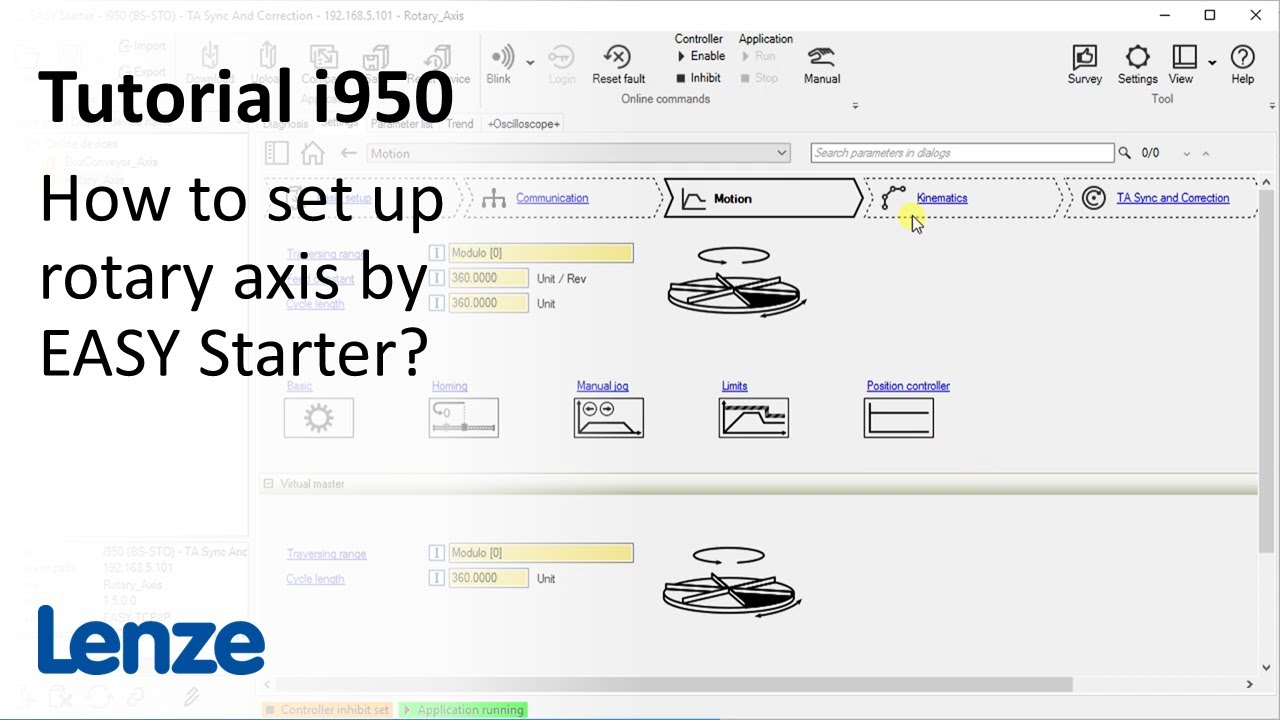Open Position controller diagram button
Image resolution: width=1280 pixels, height=720 pixels.
pyautogui.click(x=898, y=417)
